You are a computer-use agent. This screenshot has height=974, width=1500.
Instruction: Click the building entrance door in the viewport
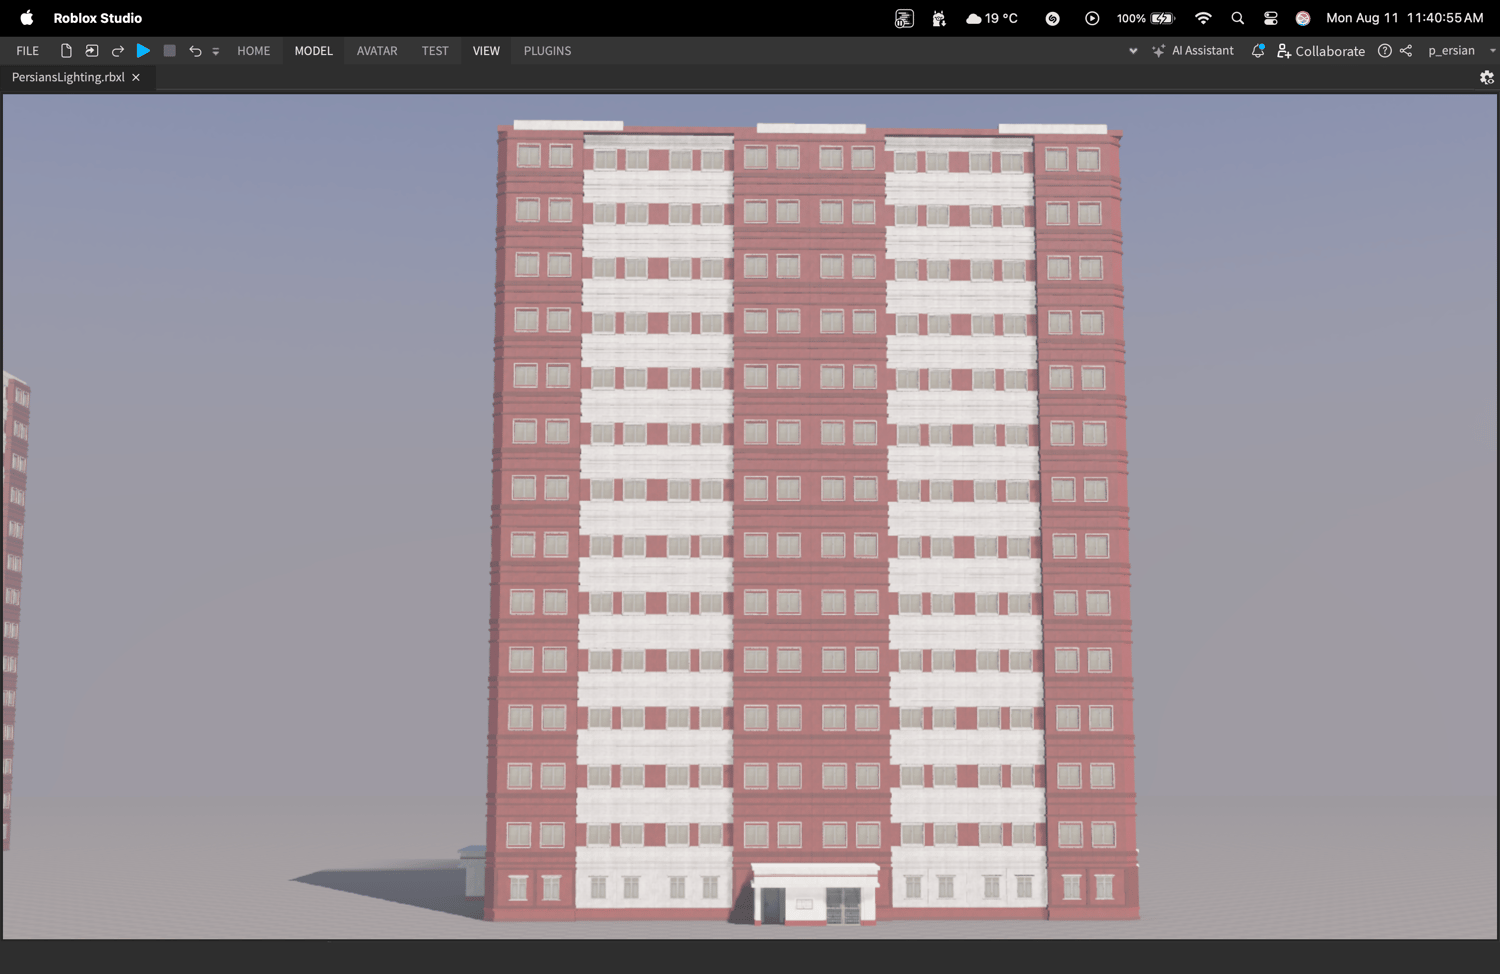[844, 905]
